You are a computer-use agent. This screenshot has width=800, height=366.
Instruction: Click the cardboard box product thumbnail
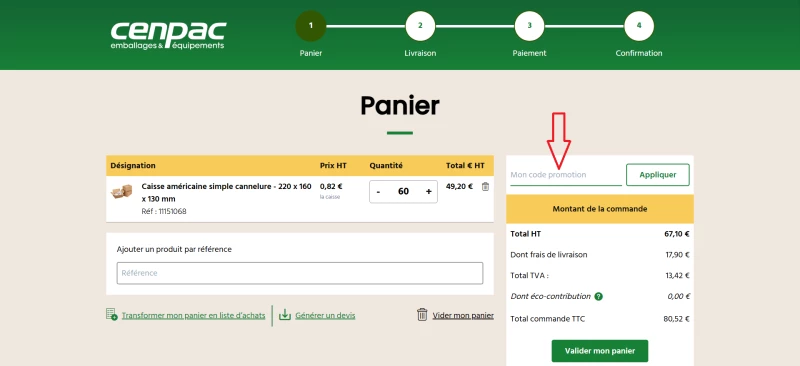coord(121,191)
